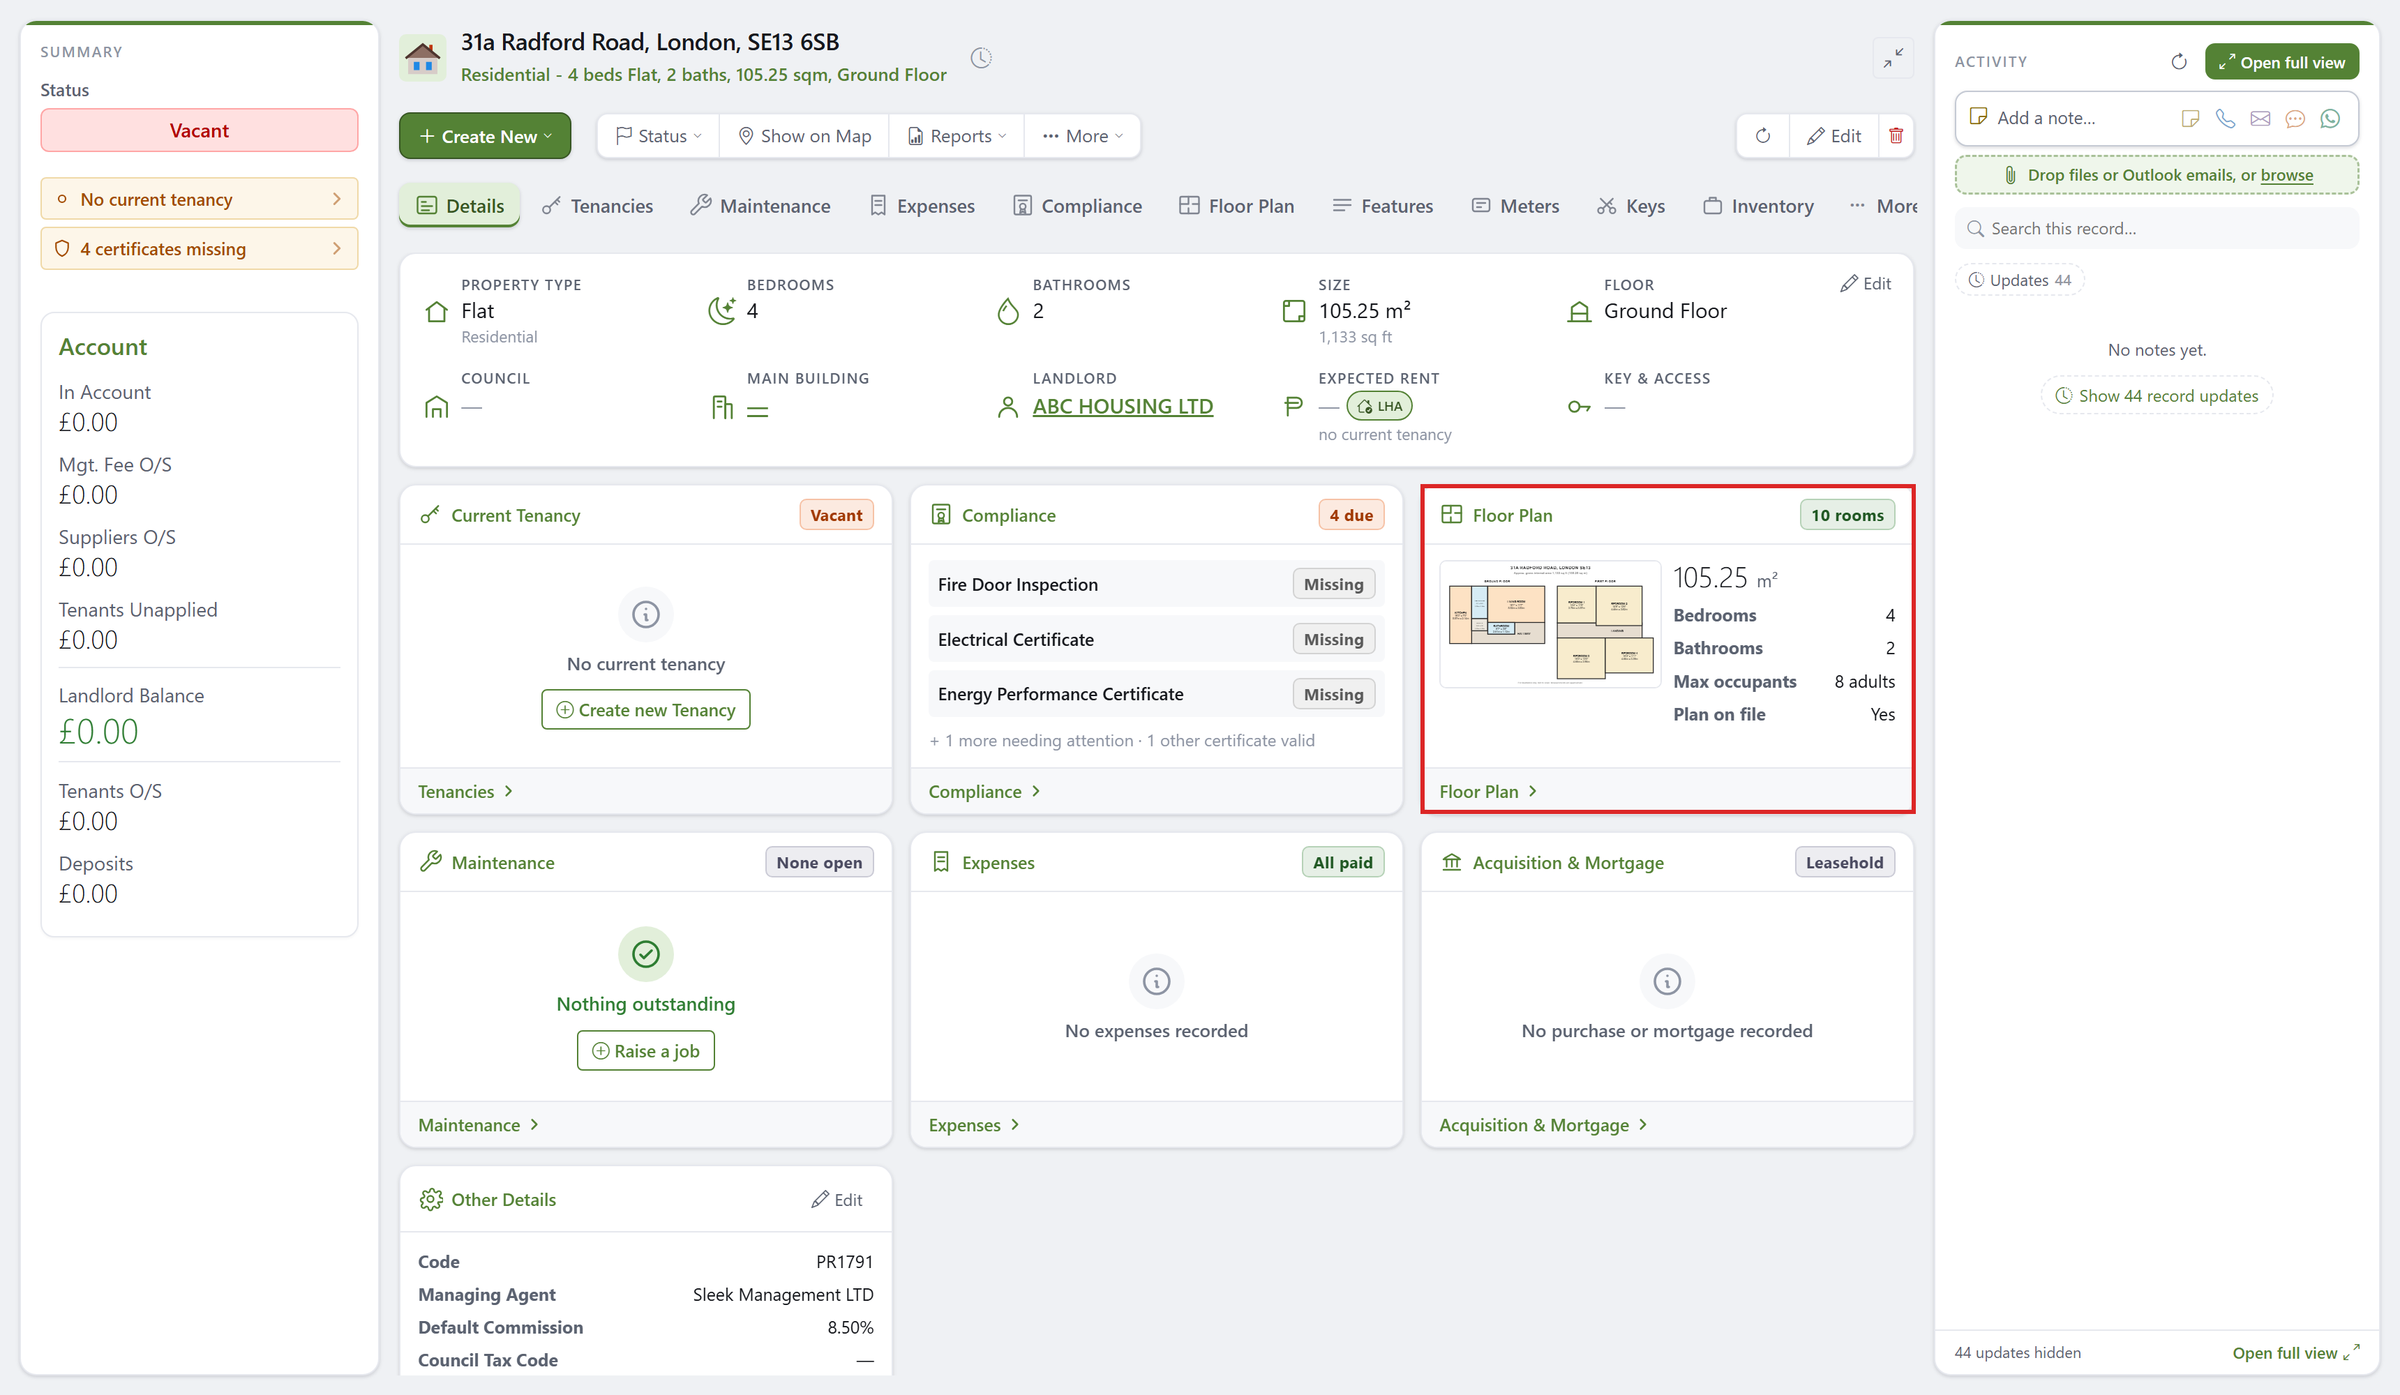Click the Updates 44 filter chip

2020,281
